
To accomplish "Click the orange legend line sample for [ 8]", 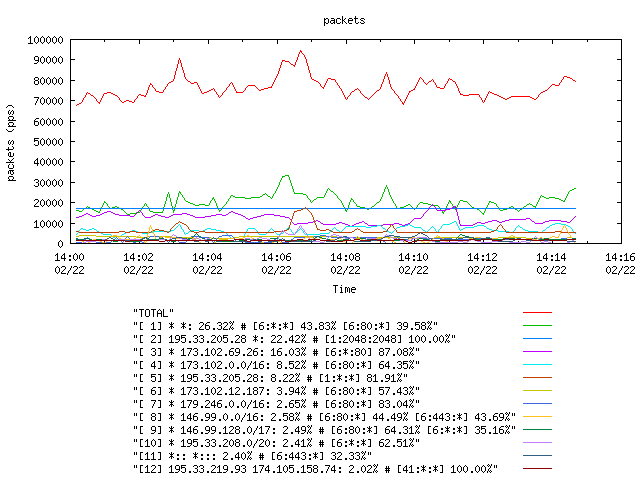I will coord(537,417).
